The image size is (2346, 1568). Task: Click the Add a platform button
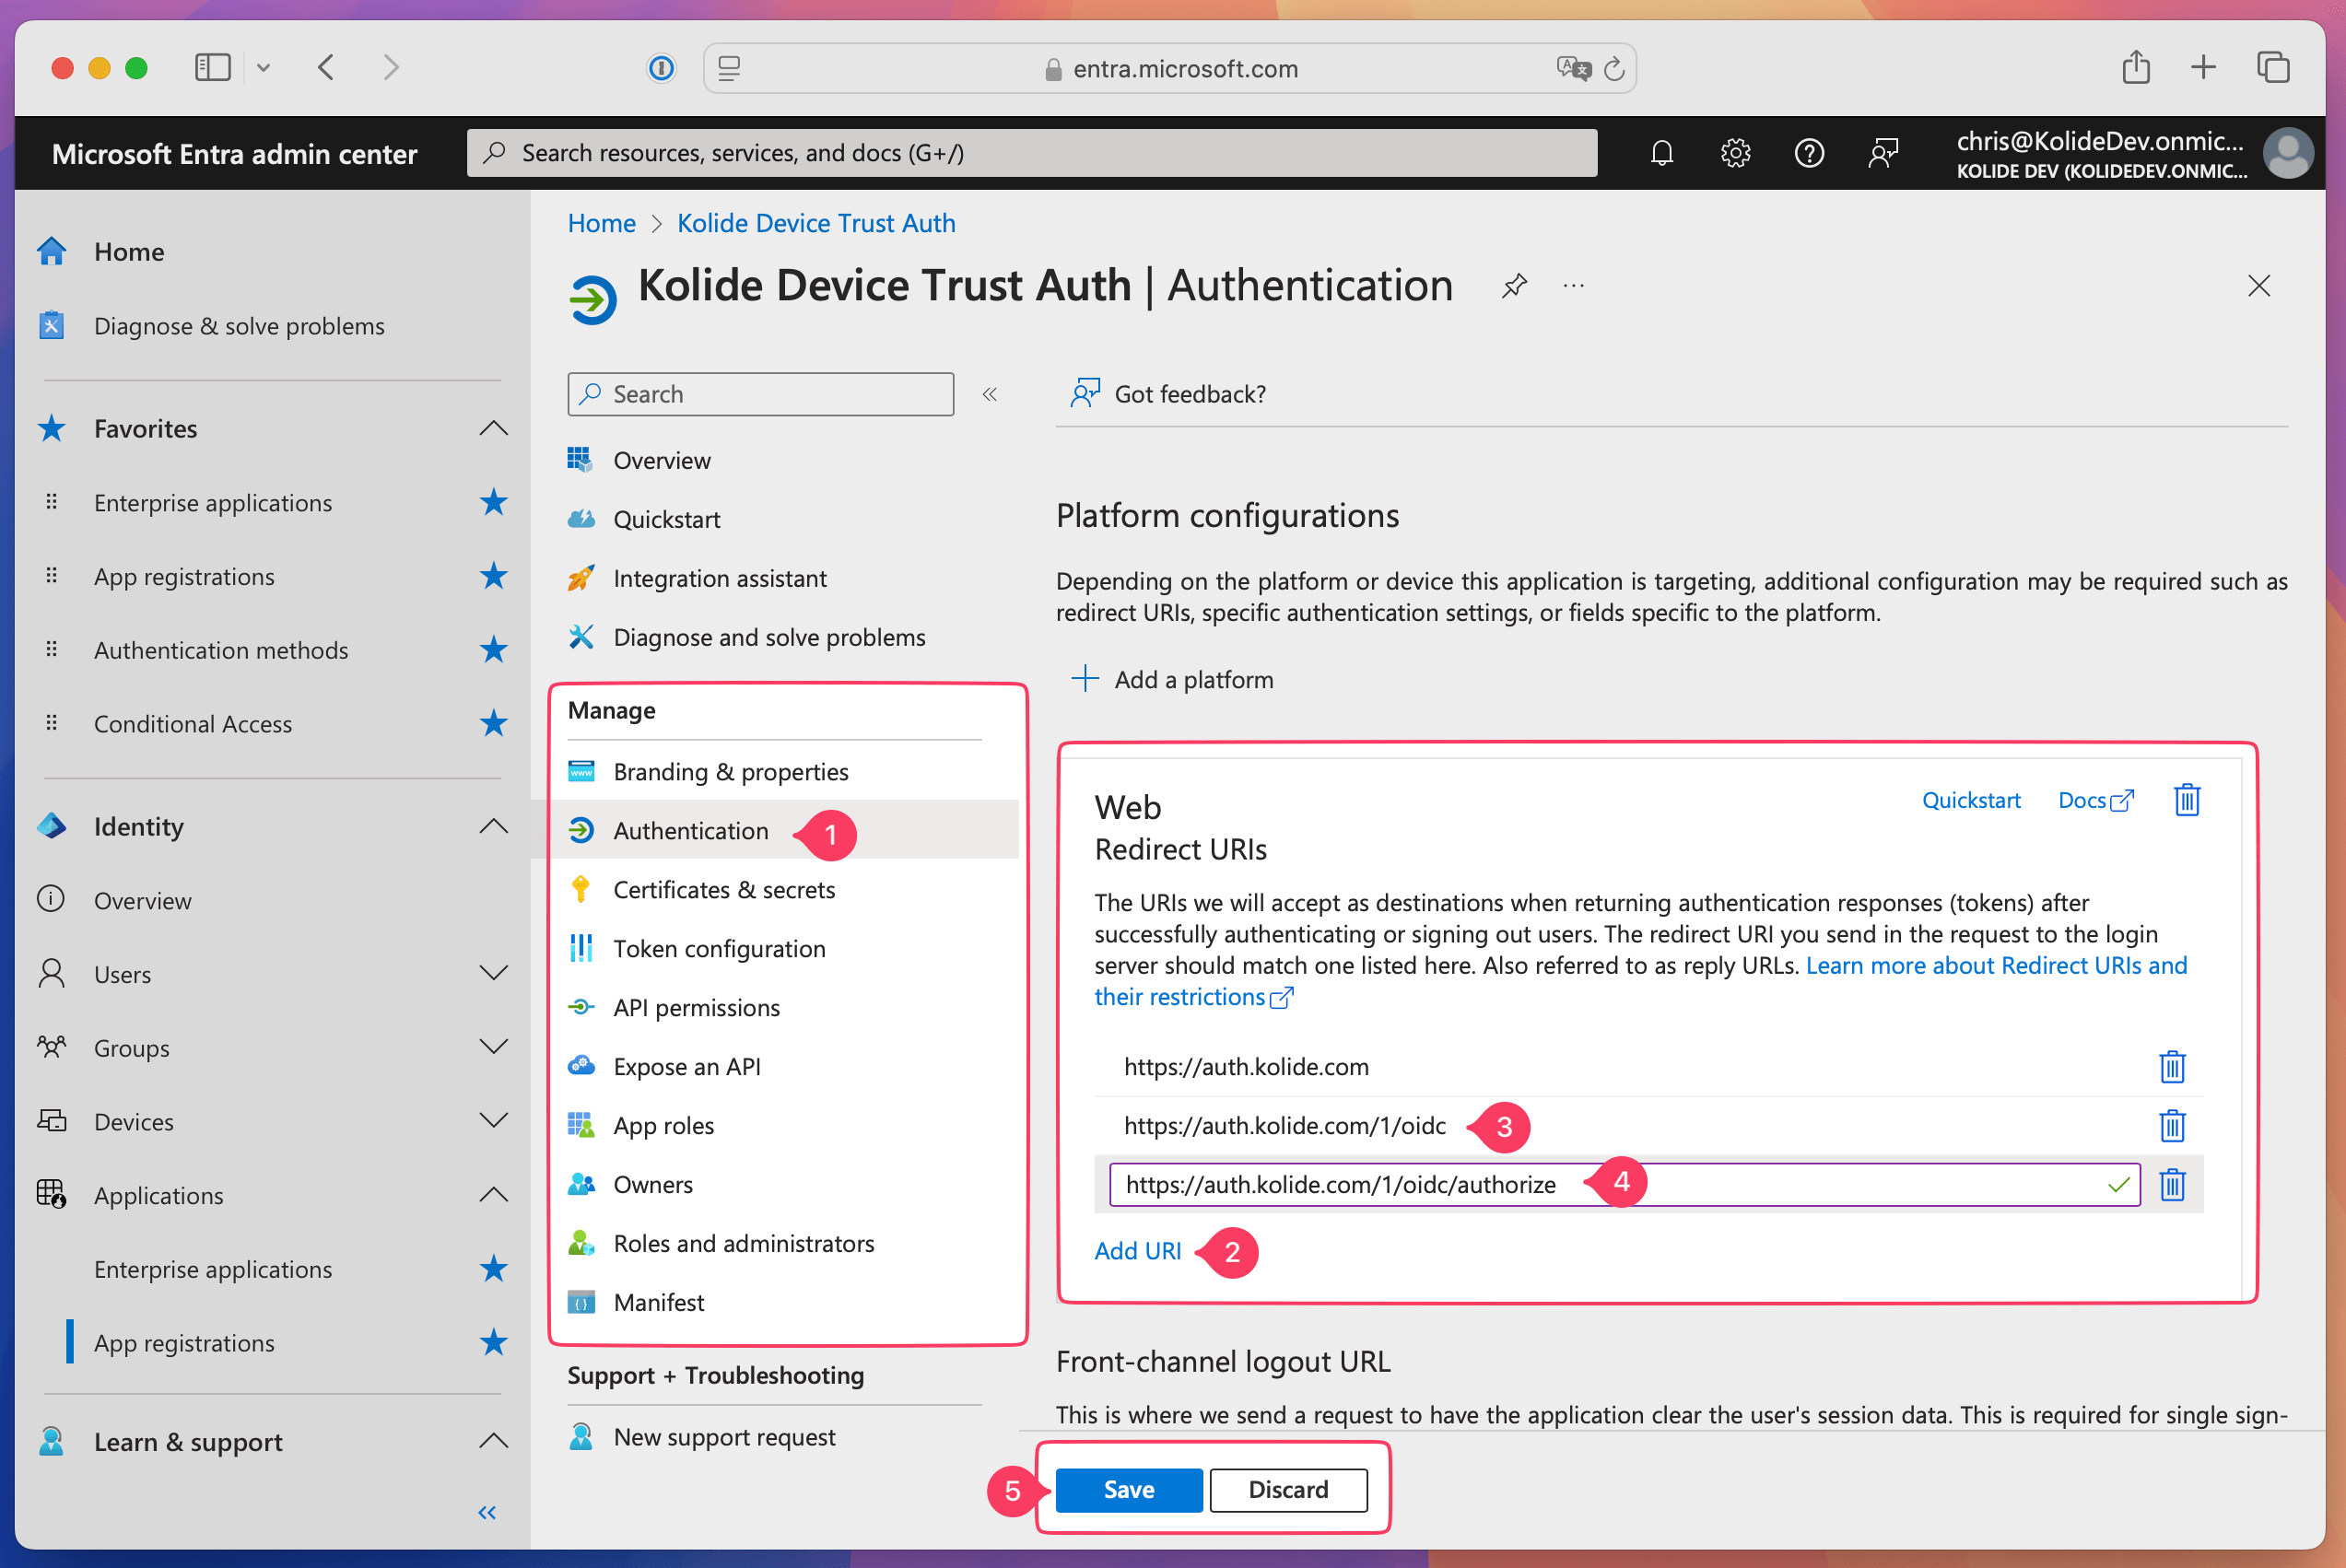click(1173, 680)
